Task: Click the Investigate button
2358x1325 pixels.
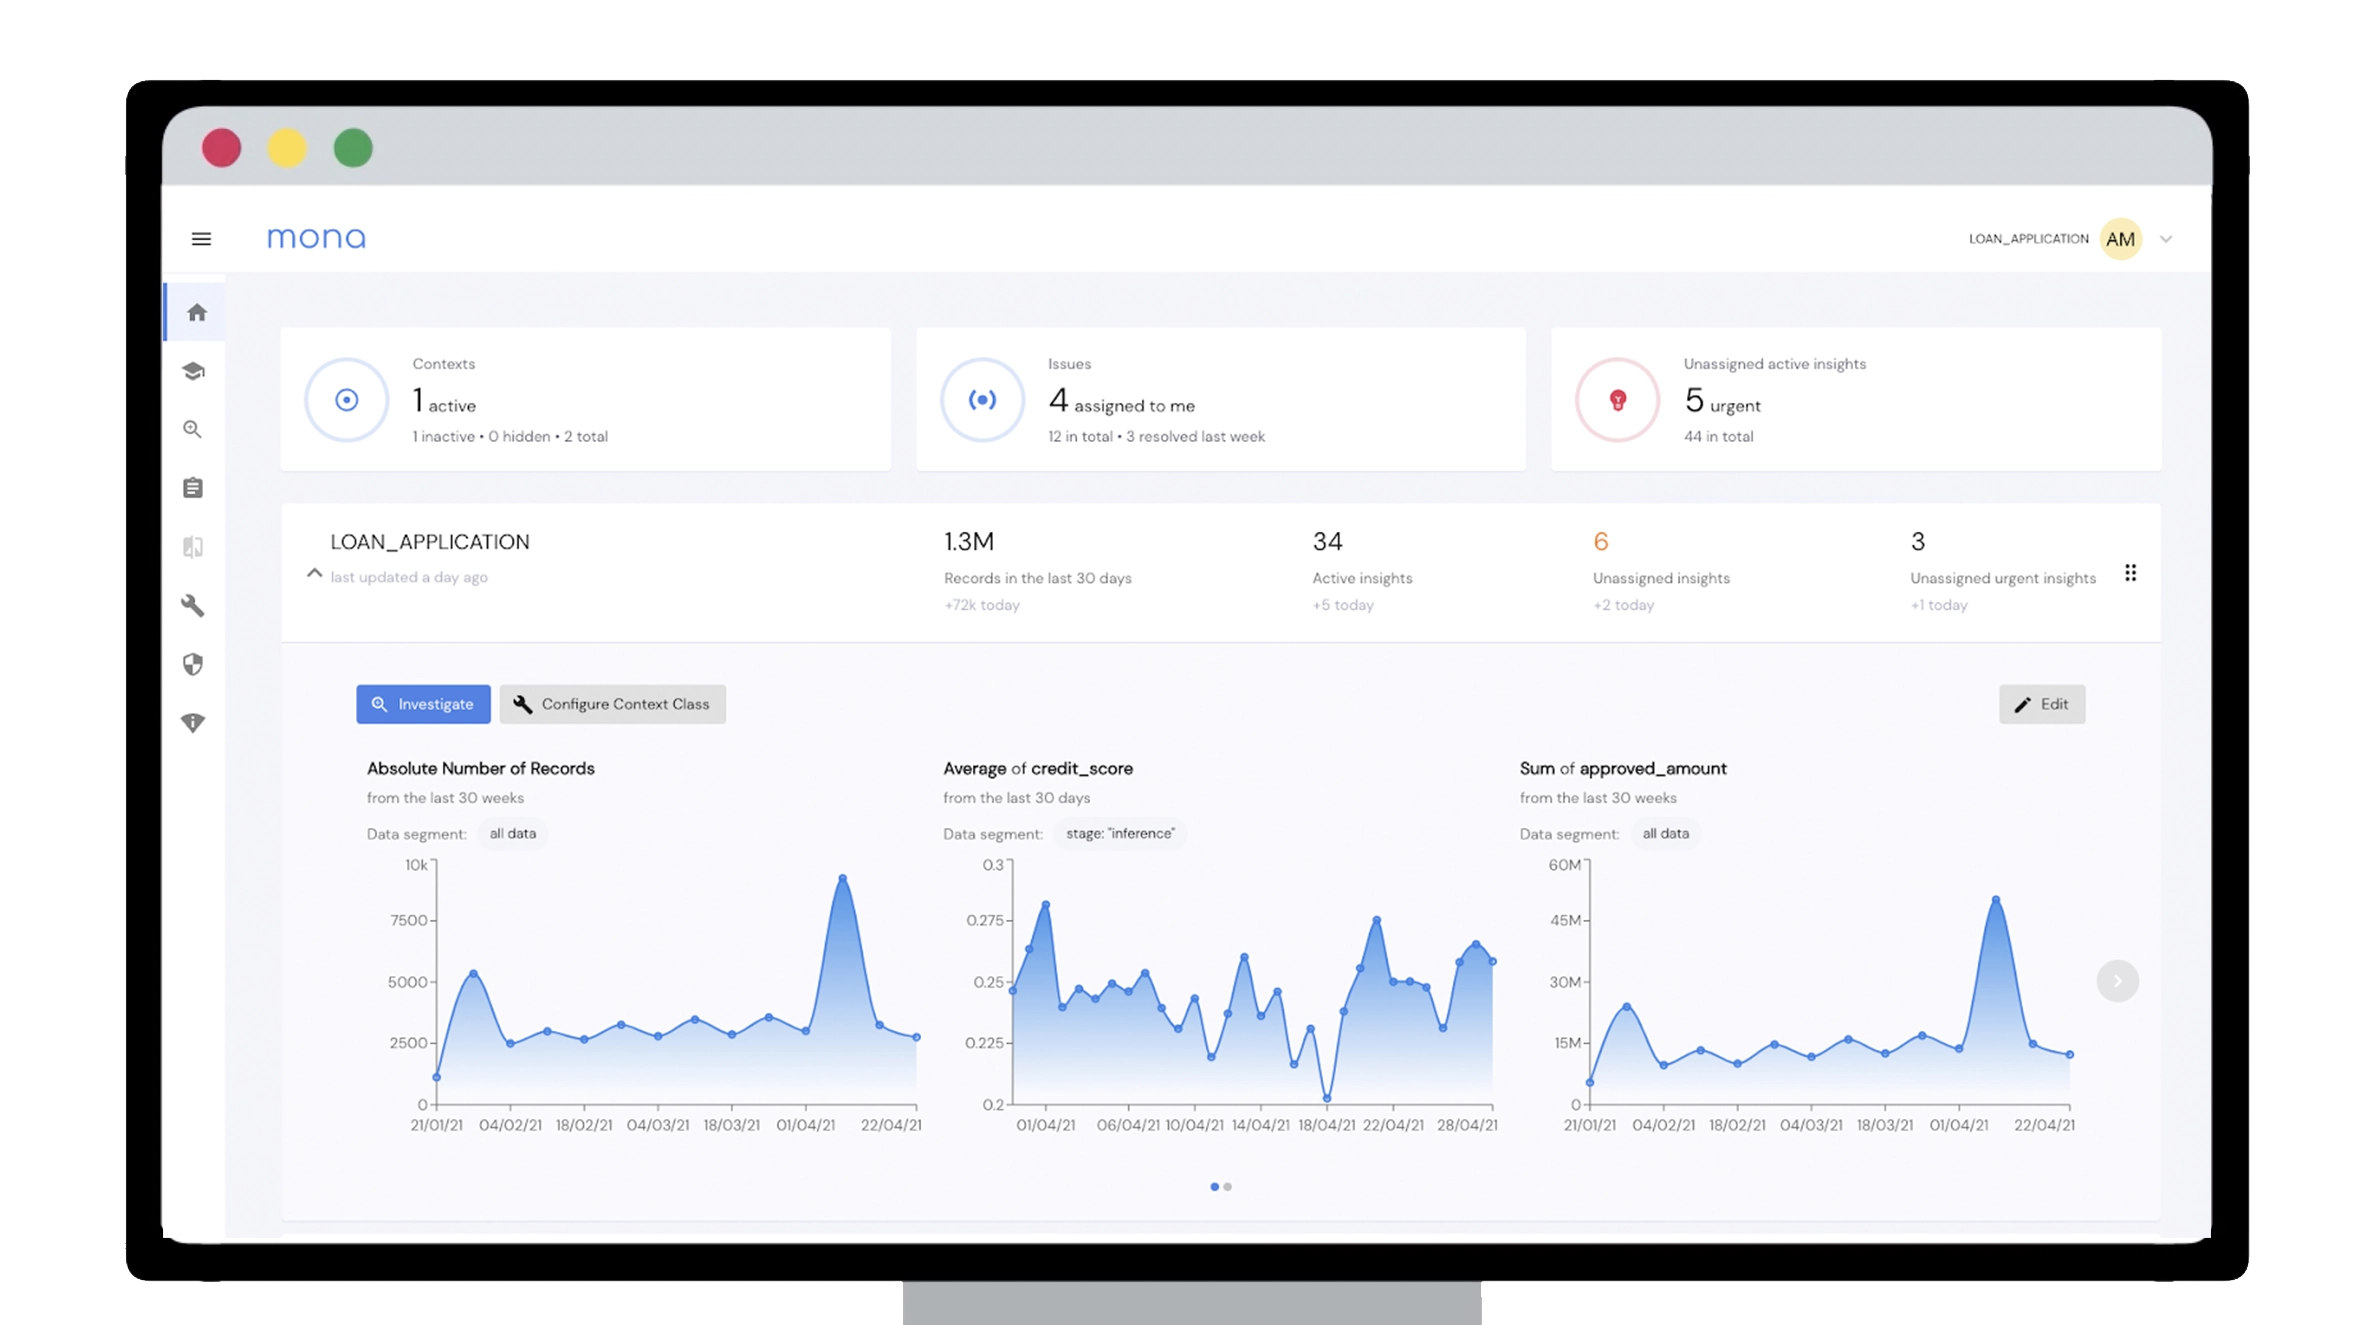Action: click(x=423, y=704)
